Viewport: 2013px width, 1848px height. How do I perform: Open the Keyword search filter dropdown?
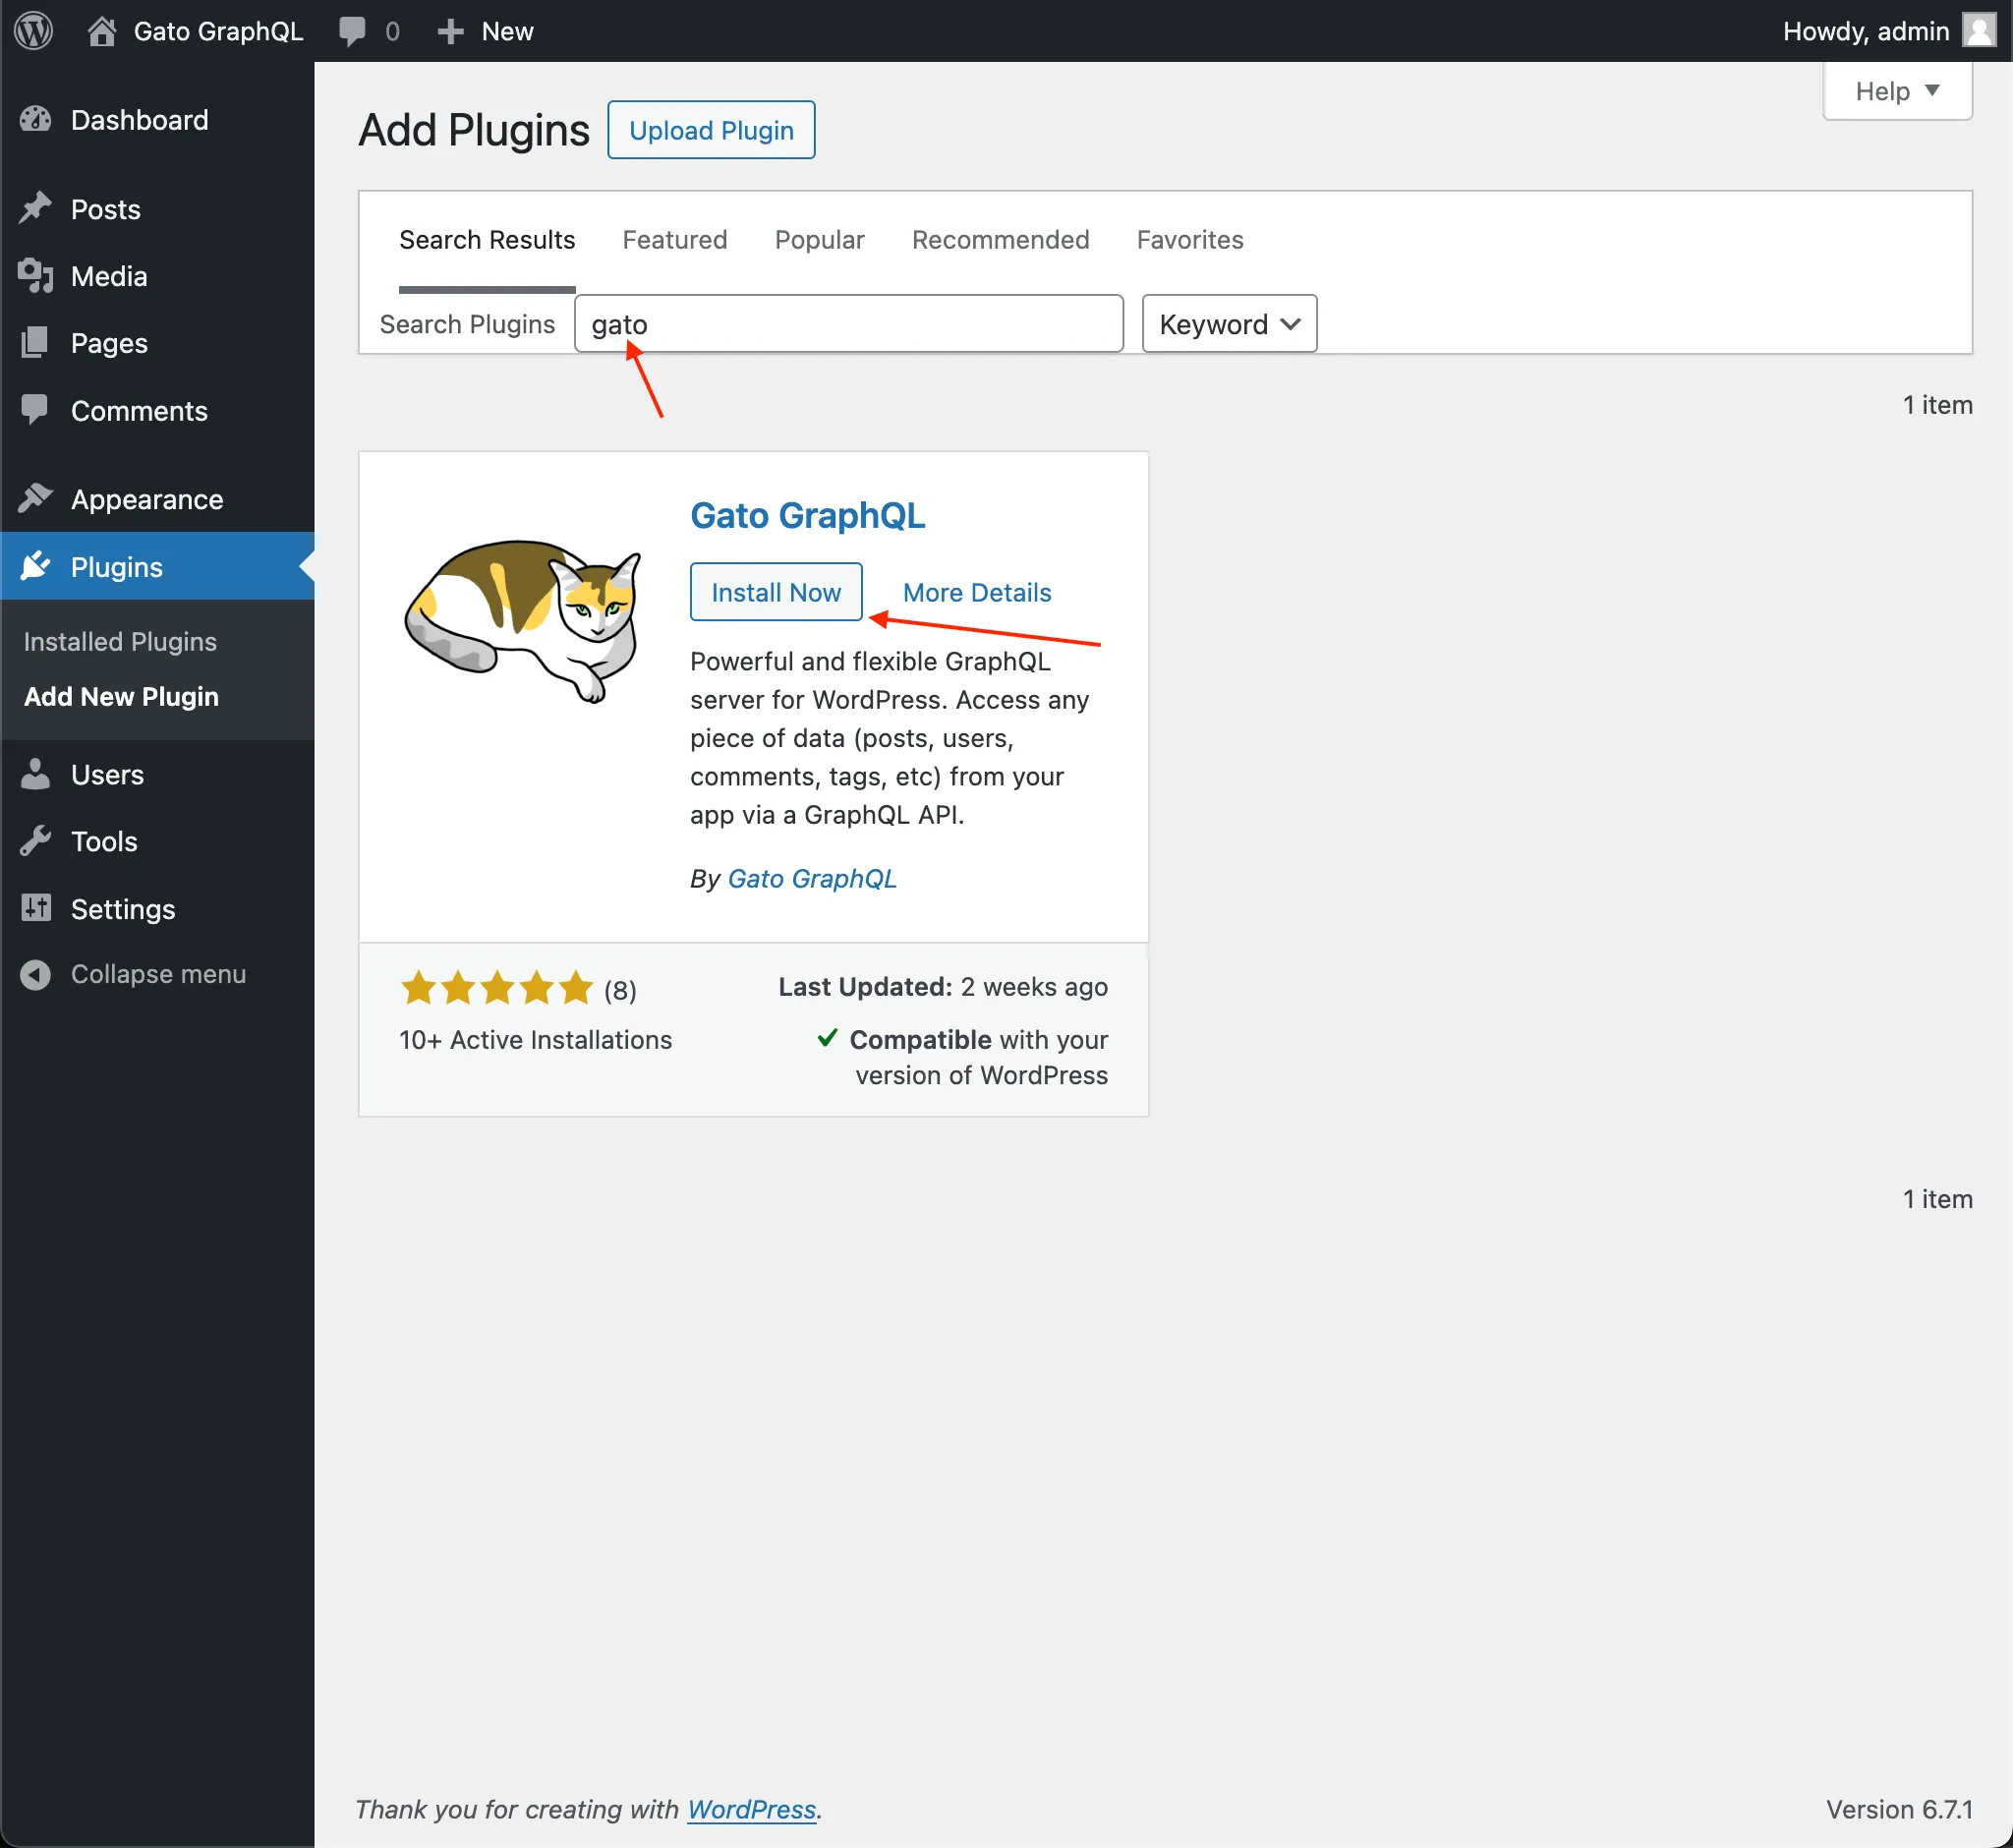point(1228,323)
